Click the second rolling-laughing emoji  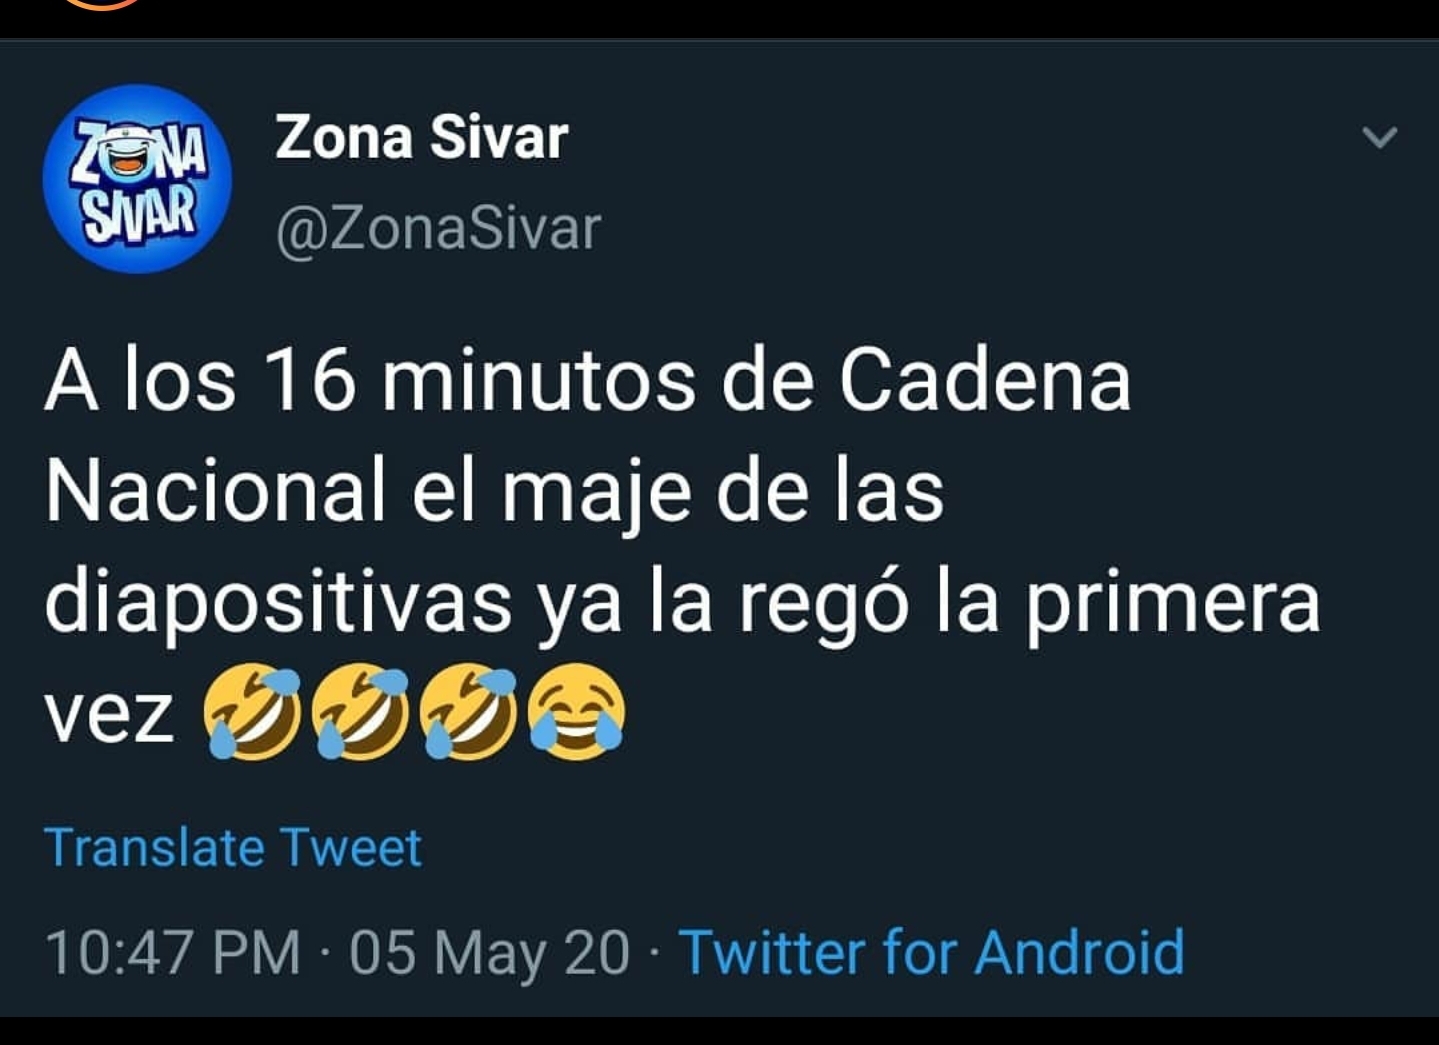(360, 712)
